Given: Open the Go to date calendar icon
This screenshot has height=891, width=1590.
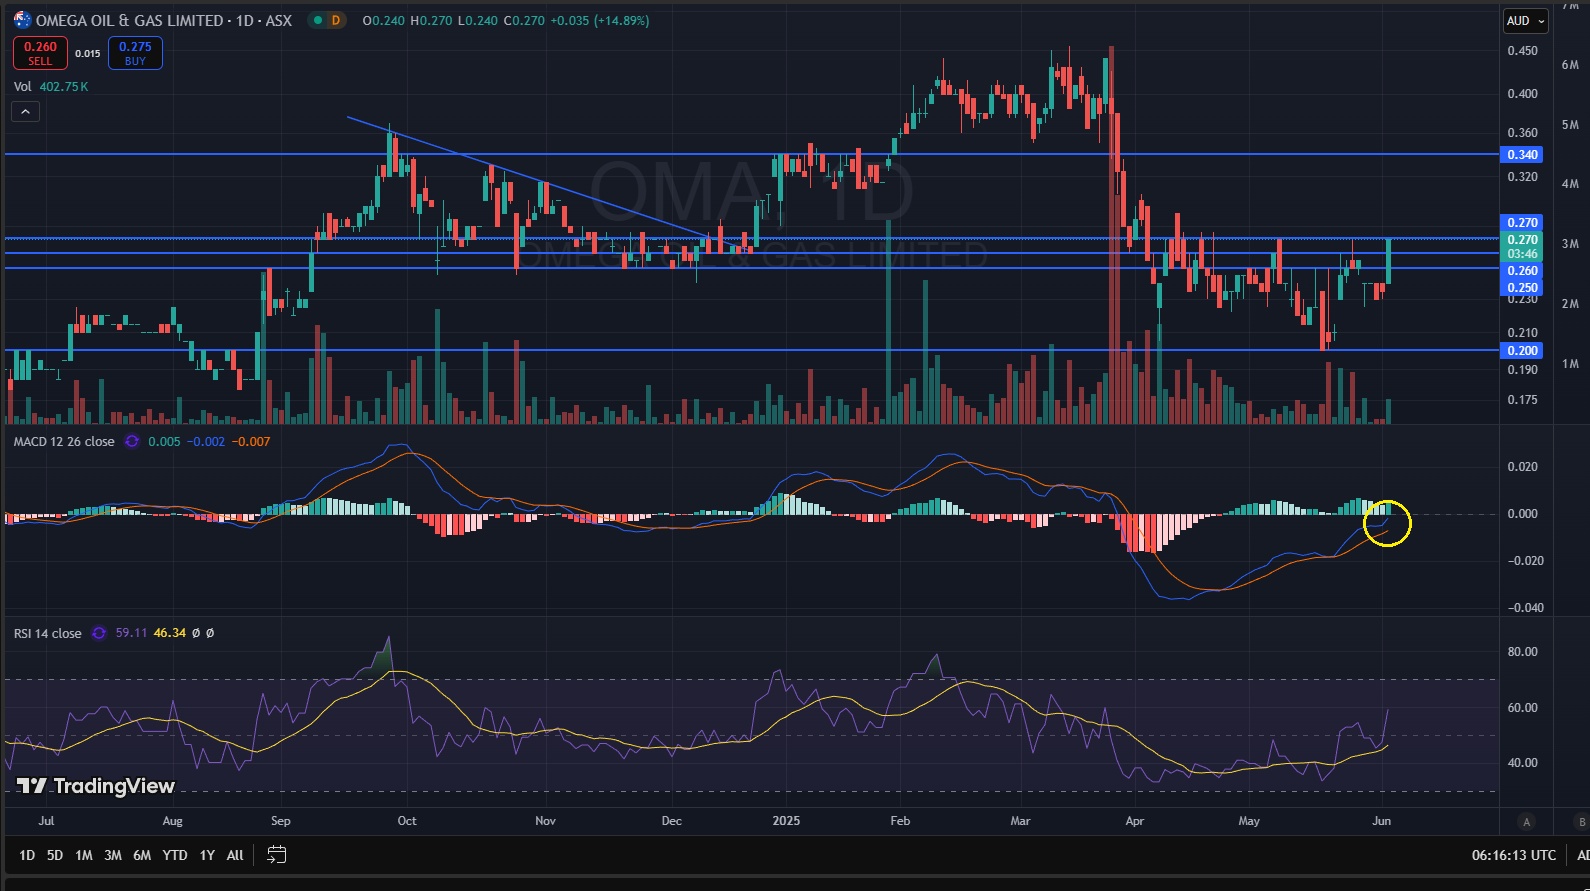Looking at the screenshot, I should tap(277, 855).
